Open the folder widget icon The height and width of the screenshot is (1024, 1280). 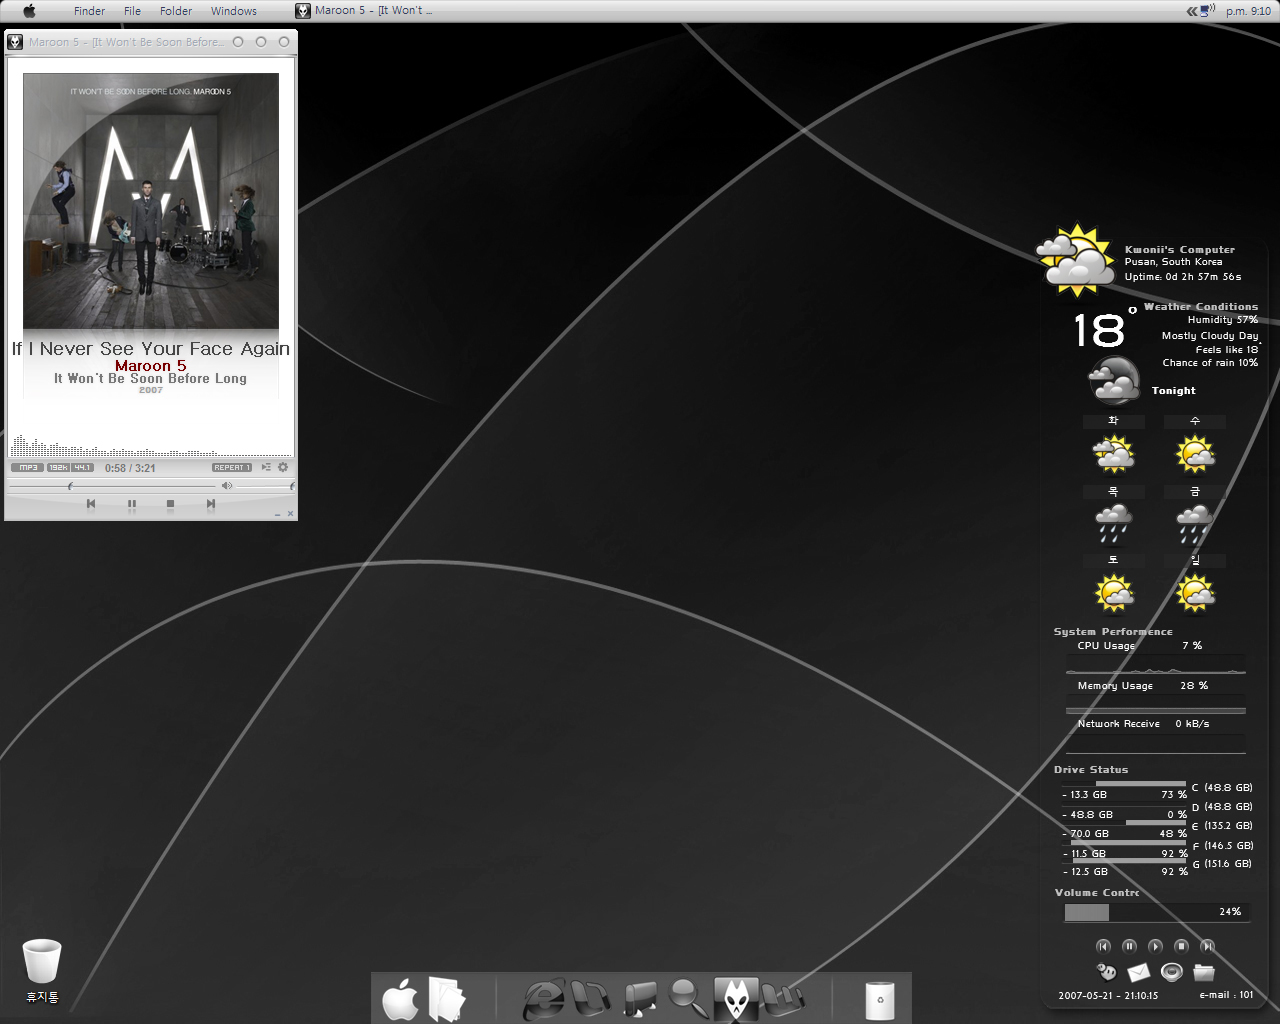point(1204,972)
